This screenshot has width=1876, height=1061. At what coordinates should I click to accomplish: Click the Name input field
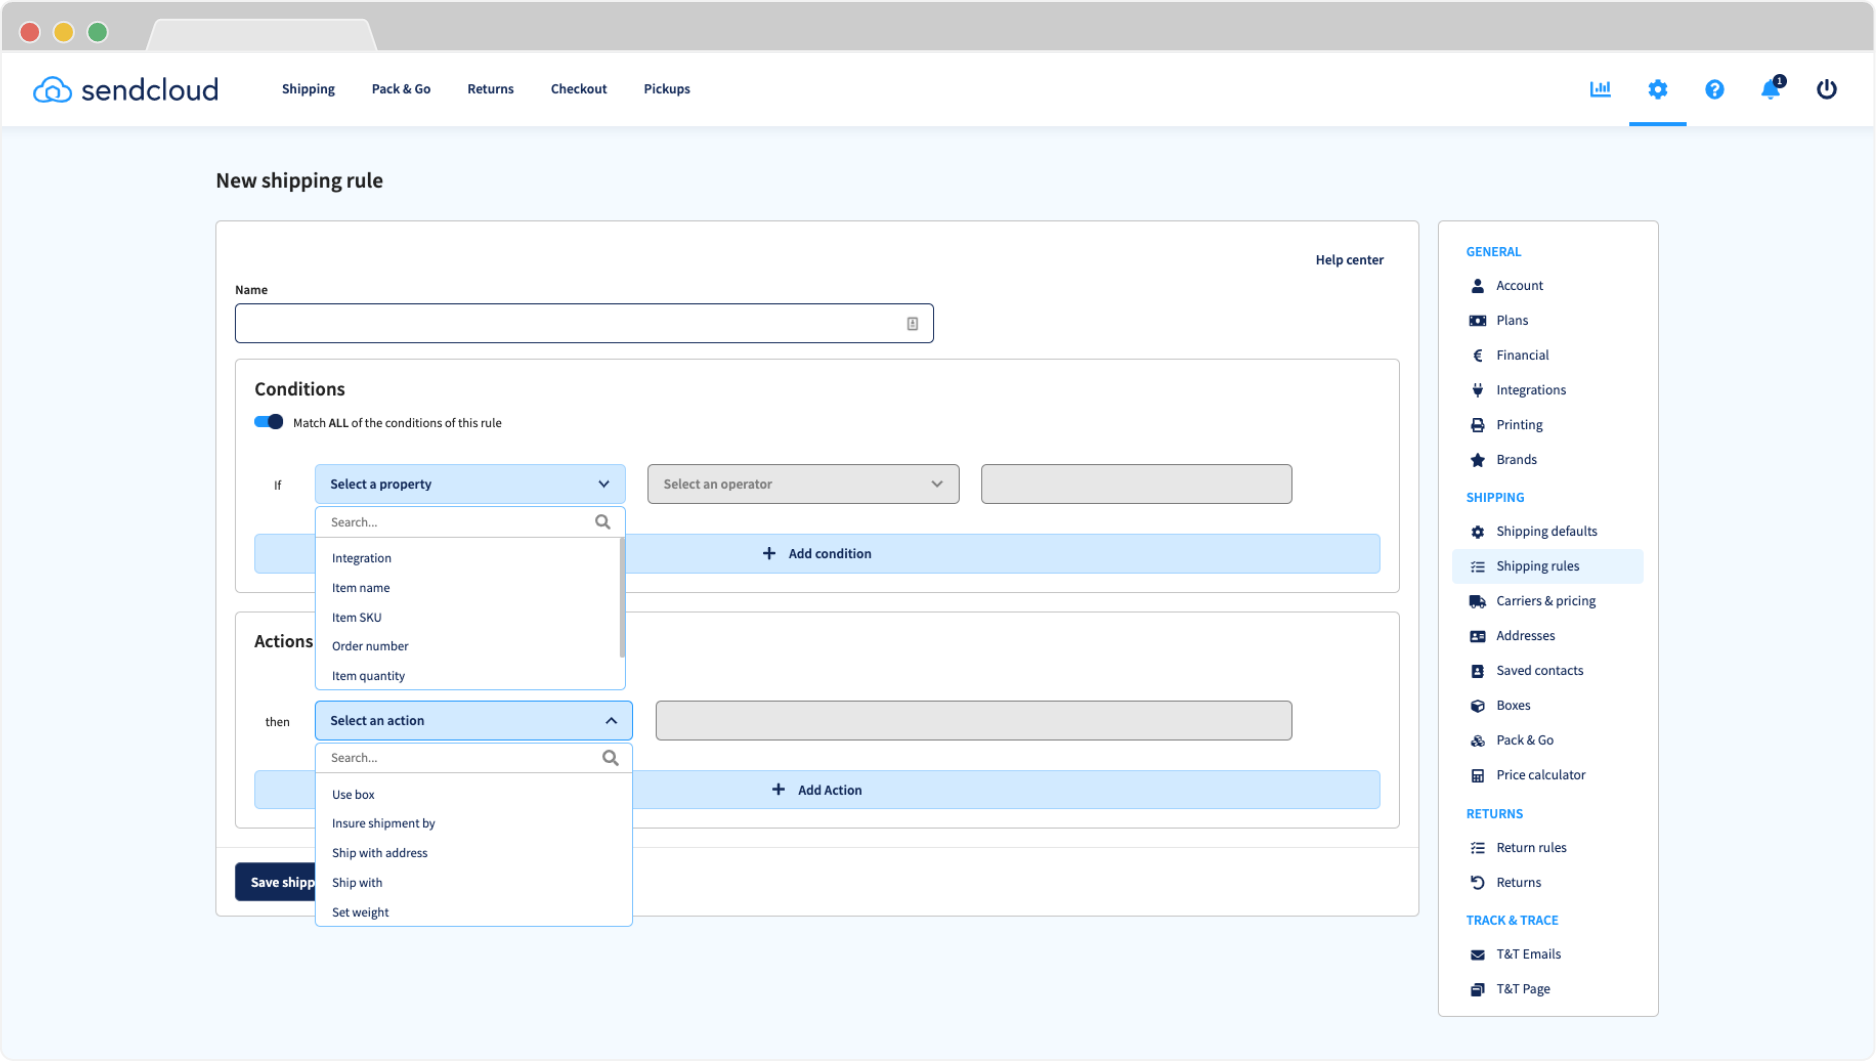click(584, 322)
